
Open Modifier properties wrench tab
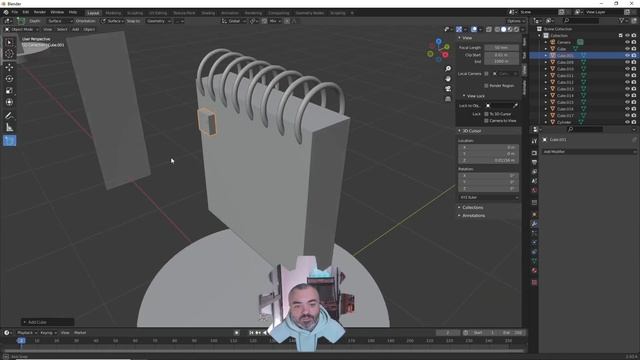[x=534, y=224]
